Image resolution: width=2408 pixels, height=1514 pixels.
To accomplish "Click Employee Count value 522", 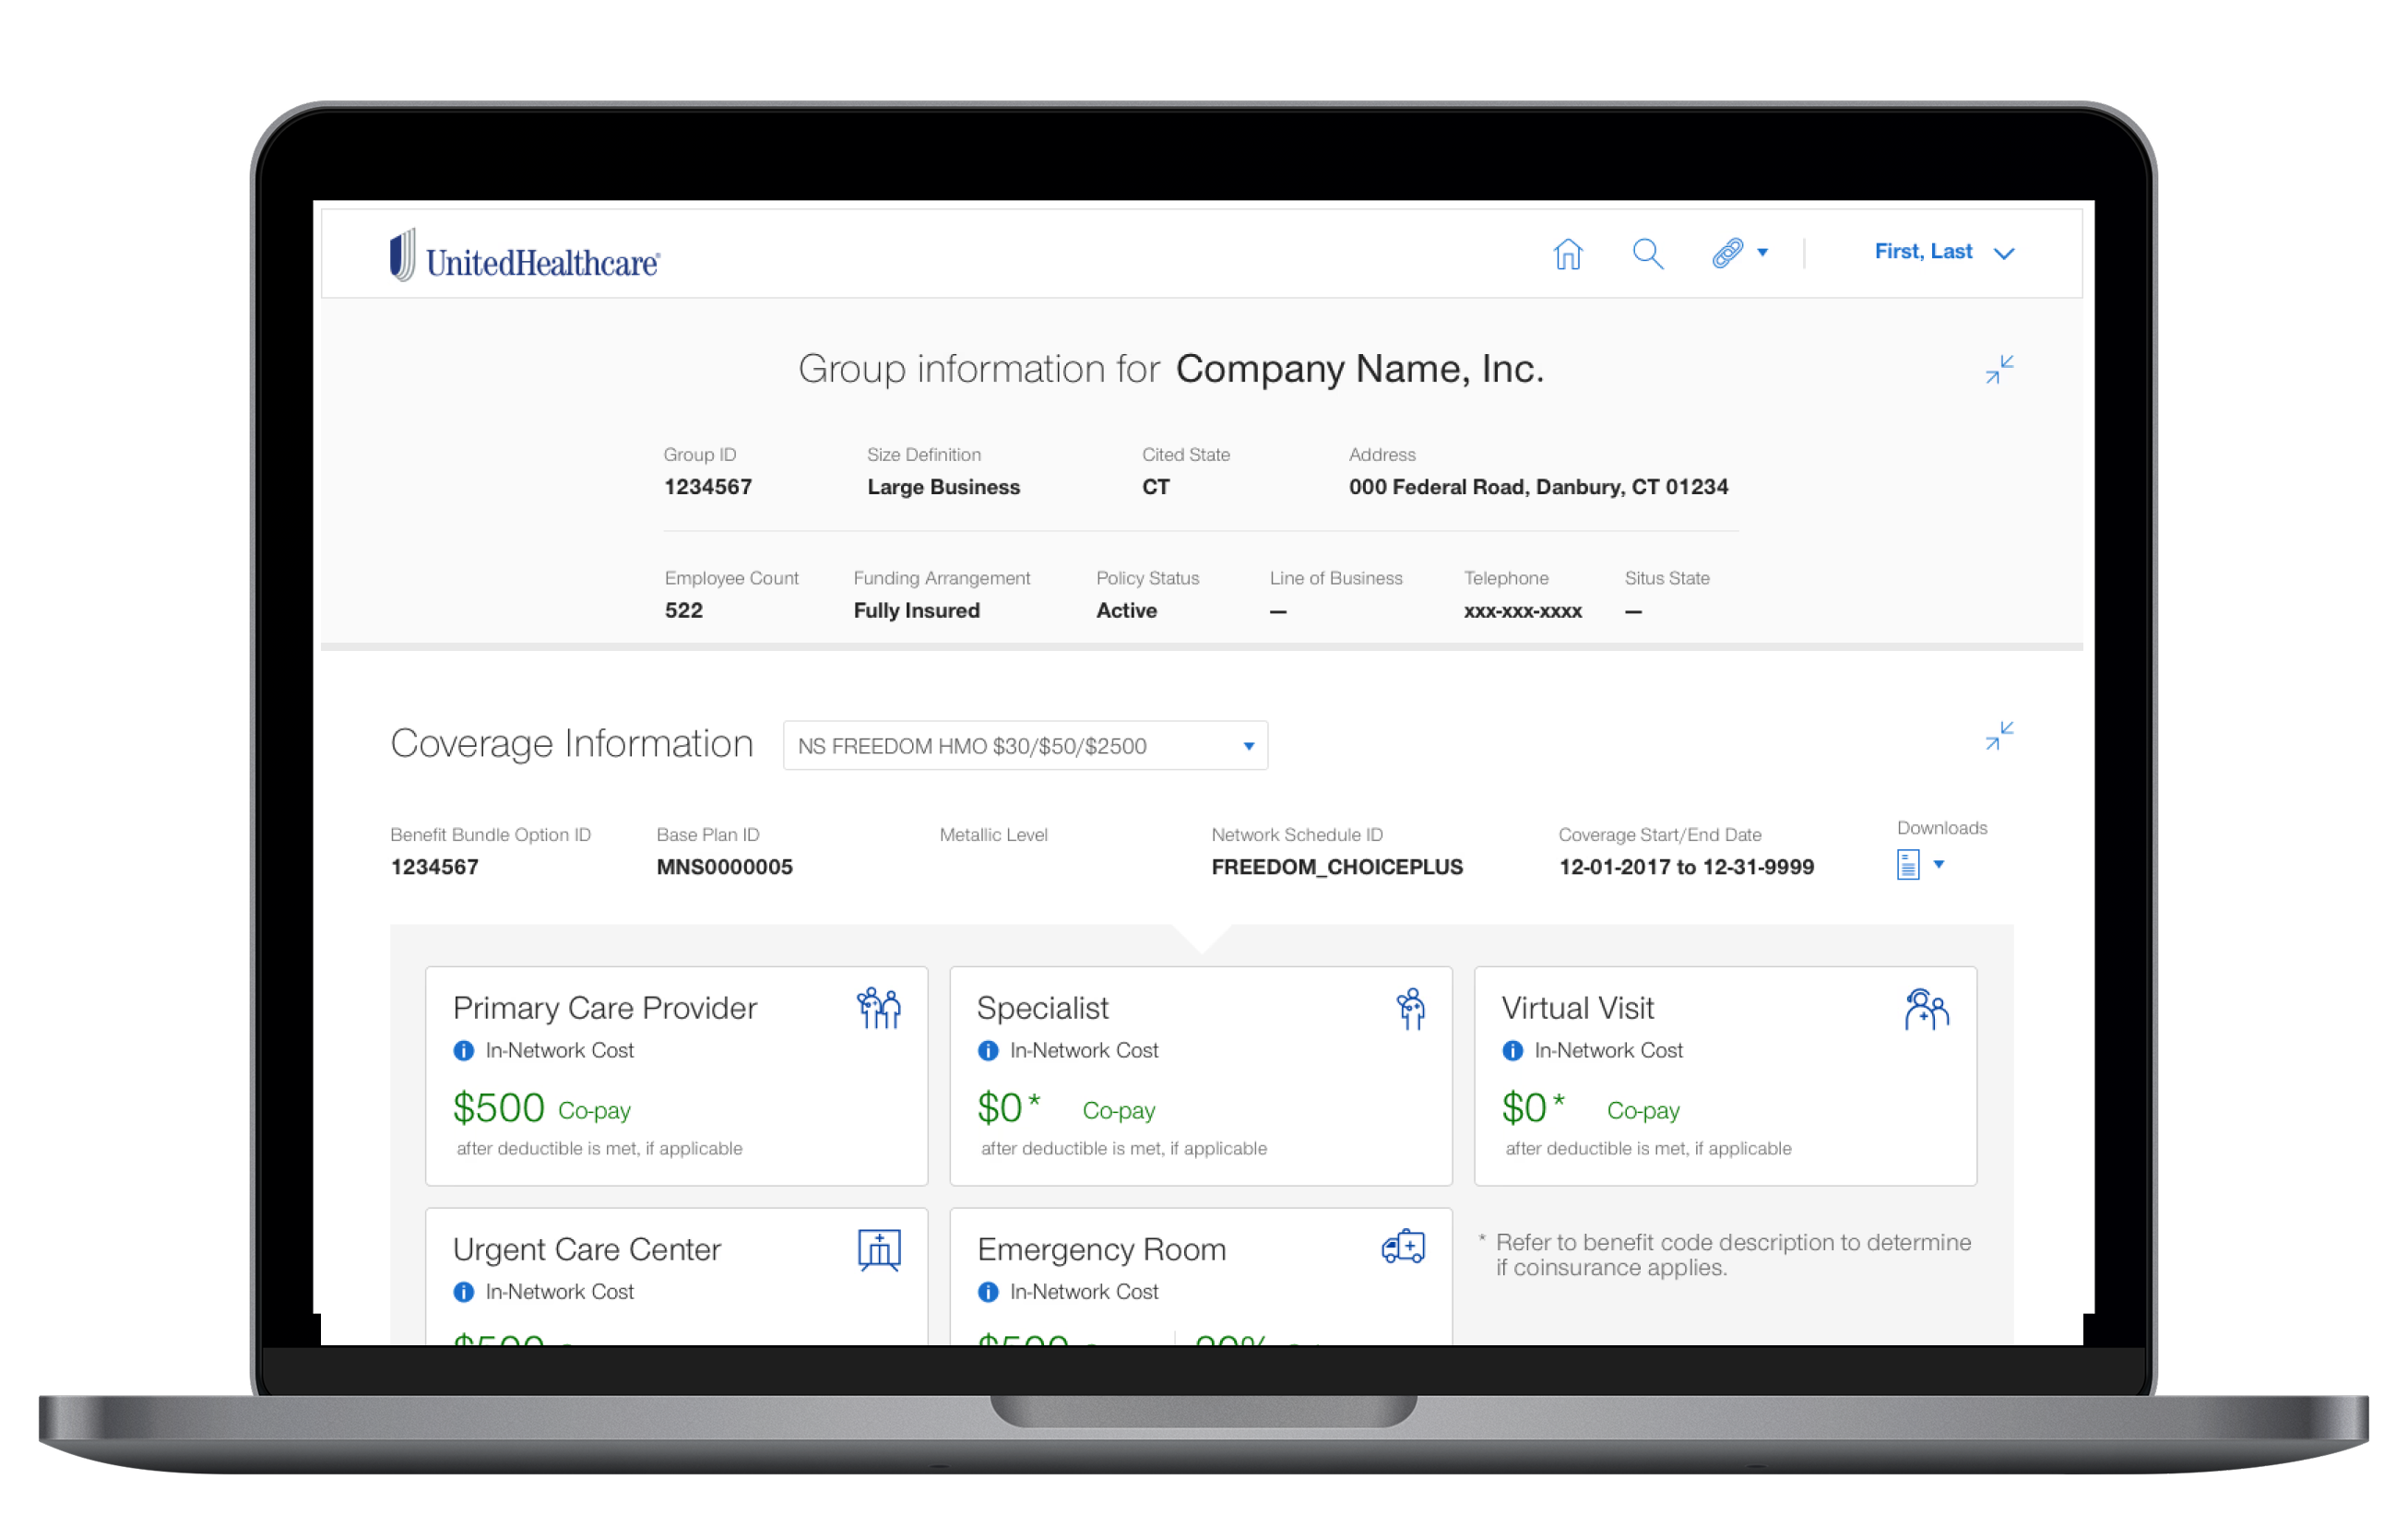I will (684, 611).
